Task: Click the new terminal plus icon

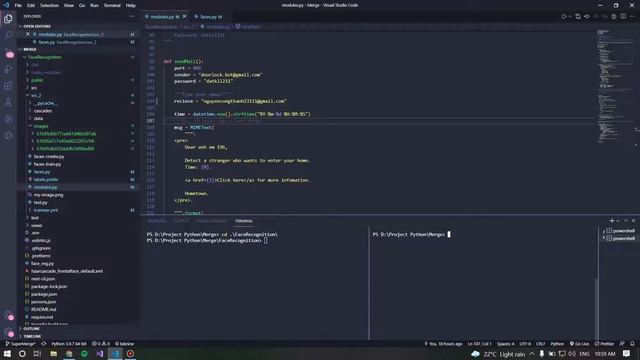Action: 611,221
